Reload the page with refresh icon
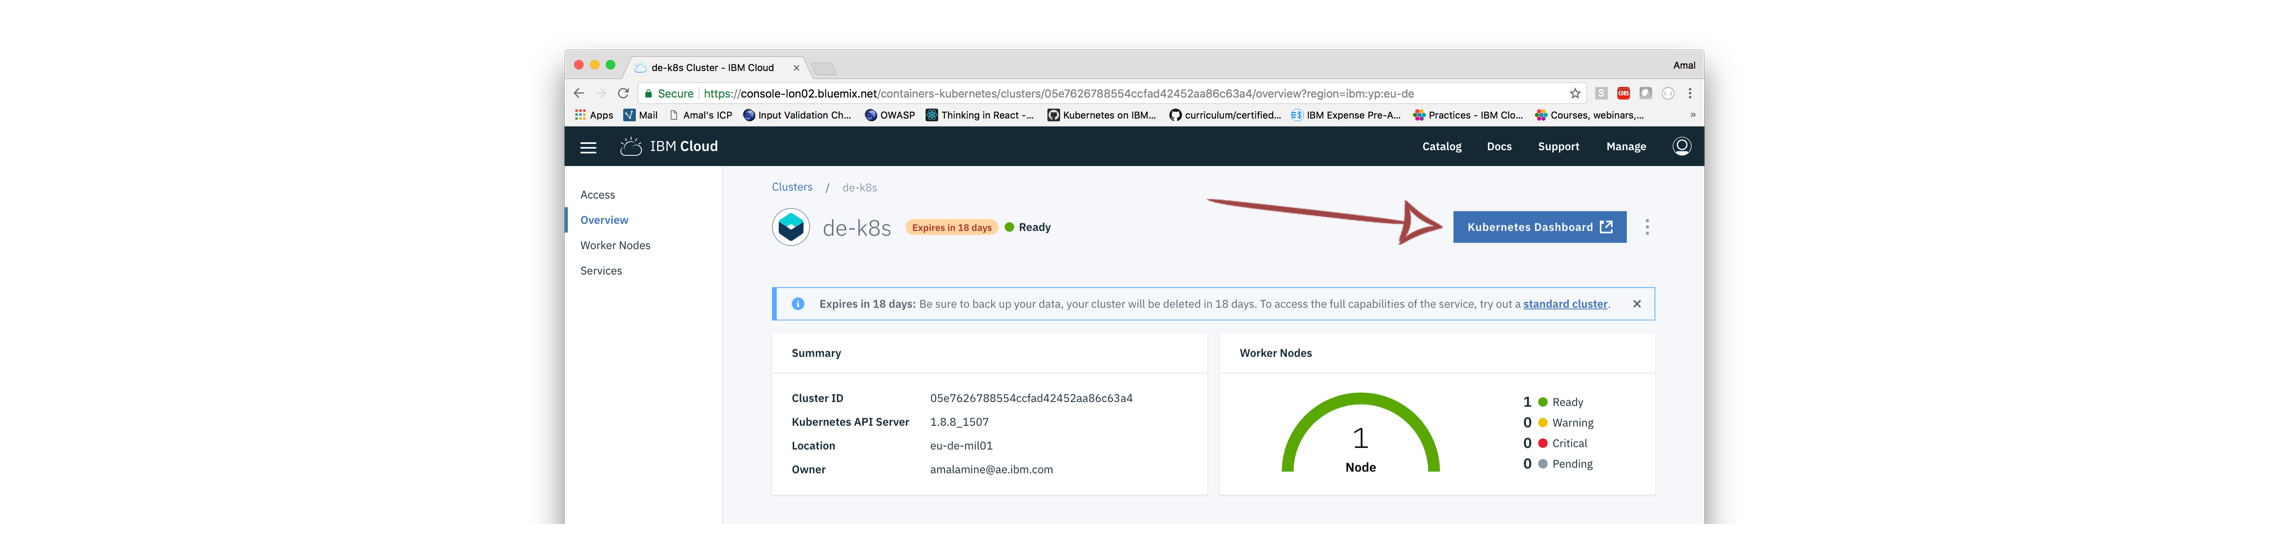This screenshot has height=548, width=2269. click(x=623, y=94)
